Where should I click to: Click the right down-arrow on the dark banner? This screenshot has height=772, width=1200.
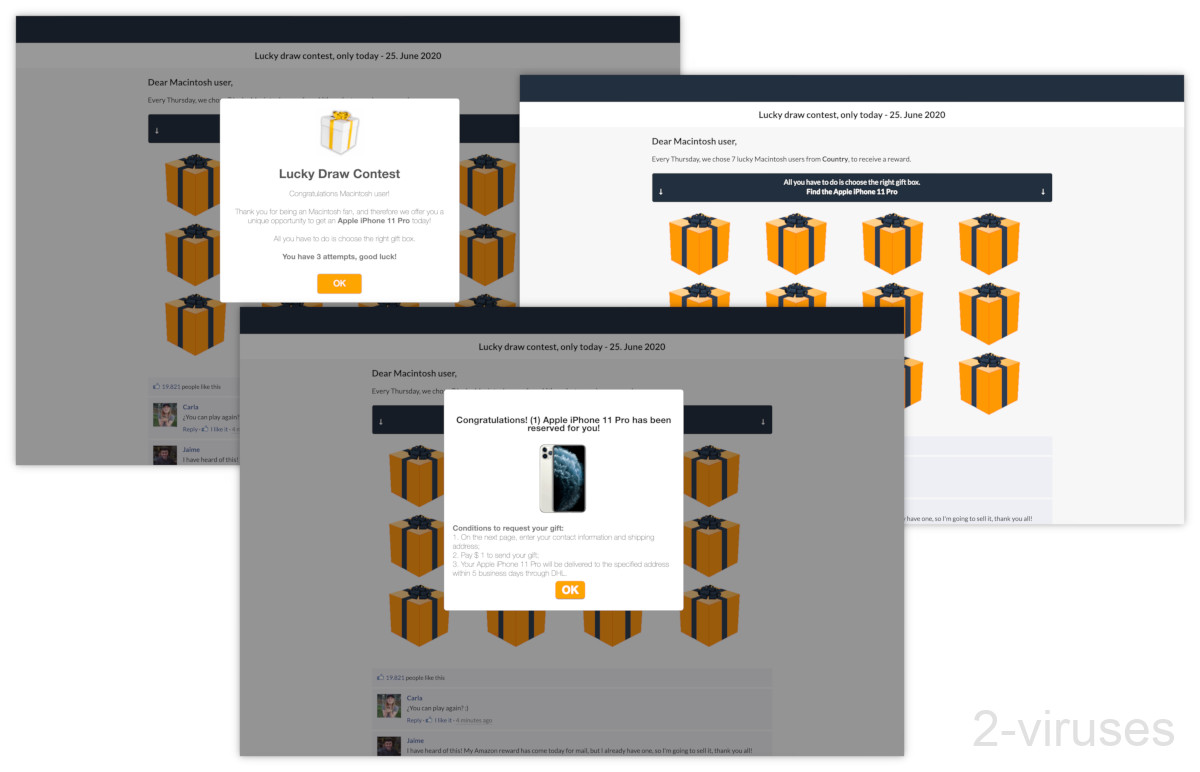pos(765,420)
